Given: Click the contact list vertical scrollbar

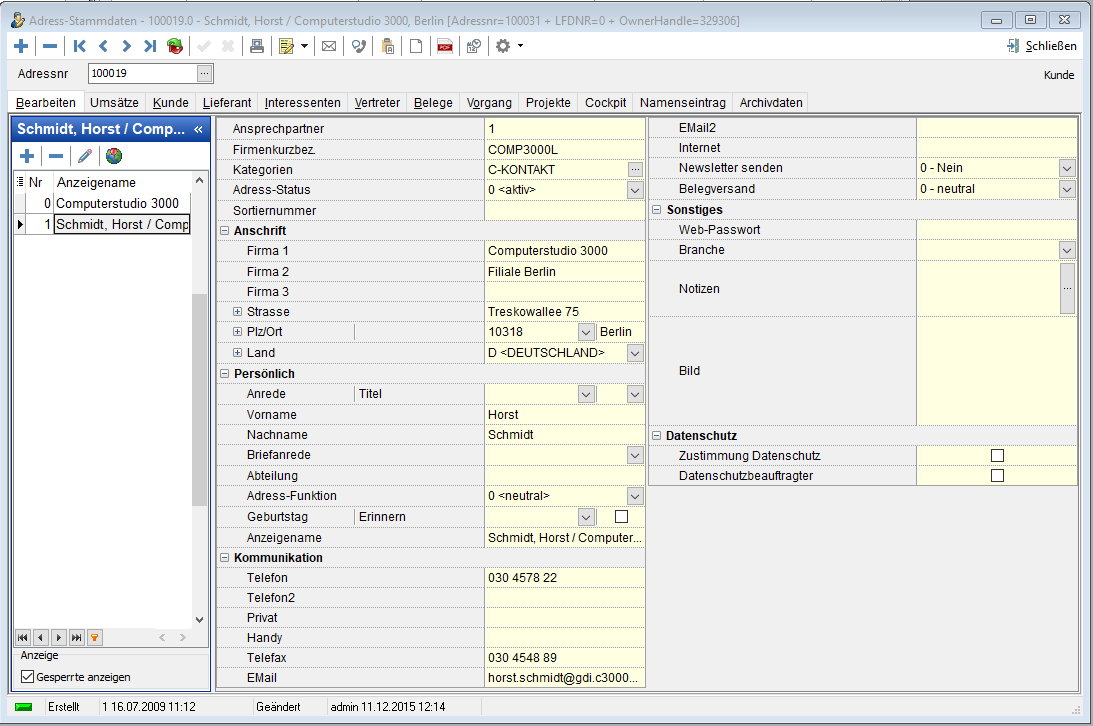Looking at the screenshot, I should point(199,400).
